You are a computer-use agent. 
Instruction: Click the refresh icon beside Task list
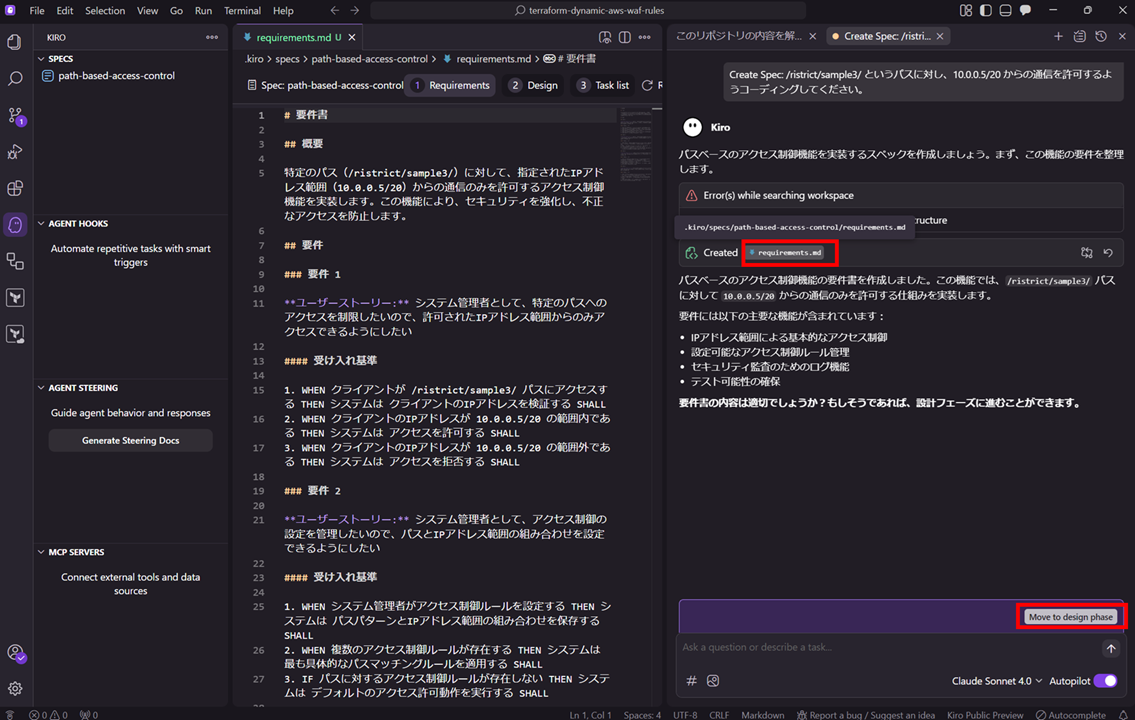coord(648,85)
